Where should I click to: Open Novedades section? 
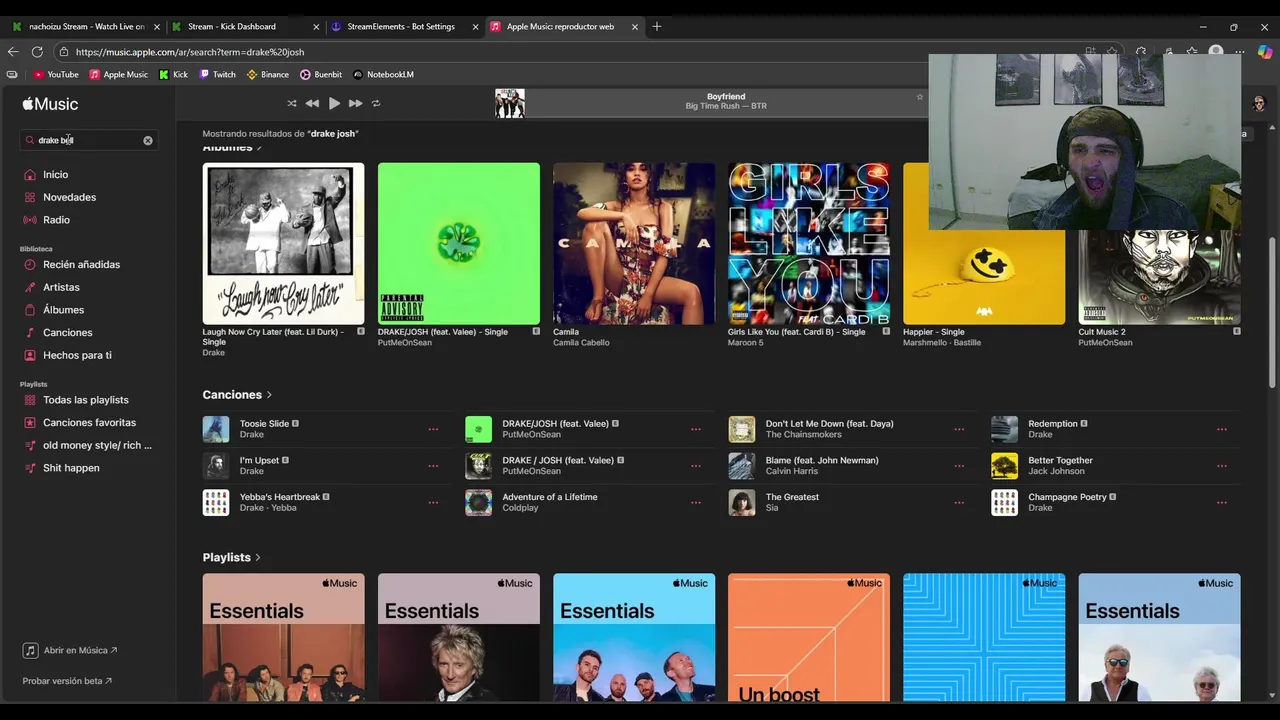coord(69,197)
